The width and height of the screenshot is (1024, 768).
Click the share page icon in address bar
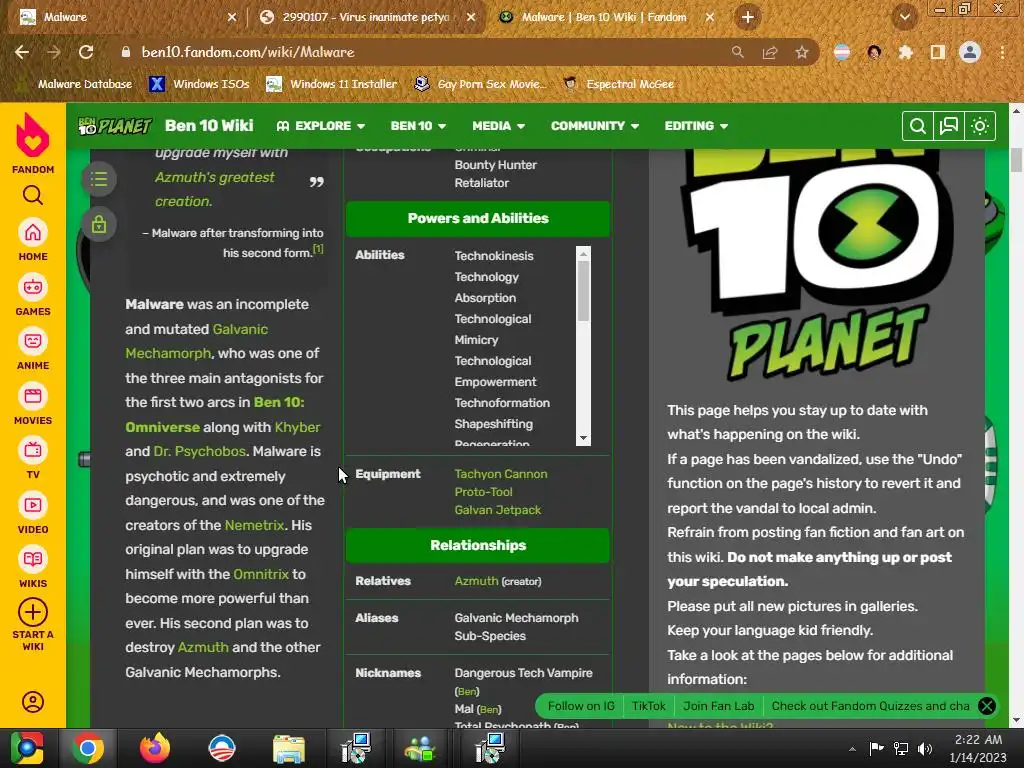770,52
